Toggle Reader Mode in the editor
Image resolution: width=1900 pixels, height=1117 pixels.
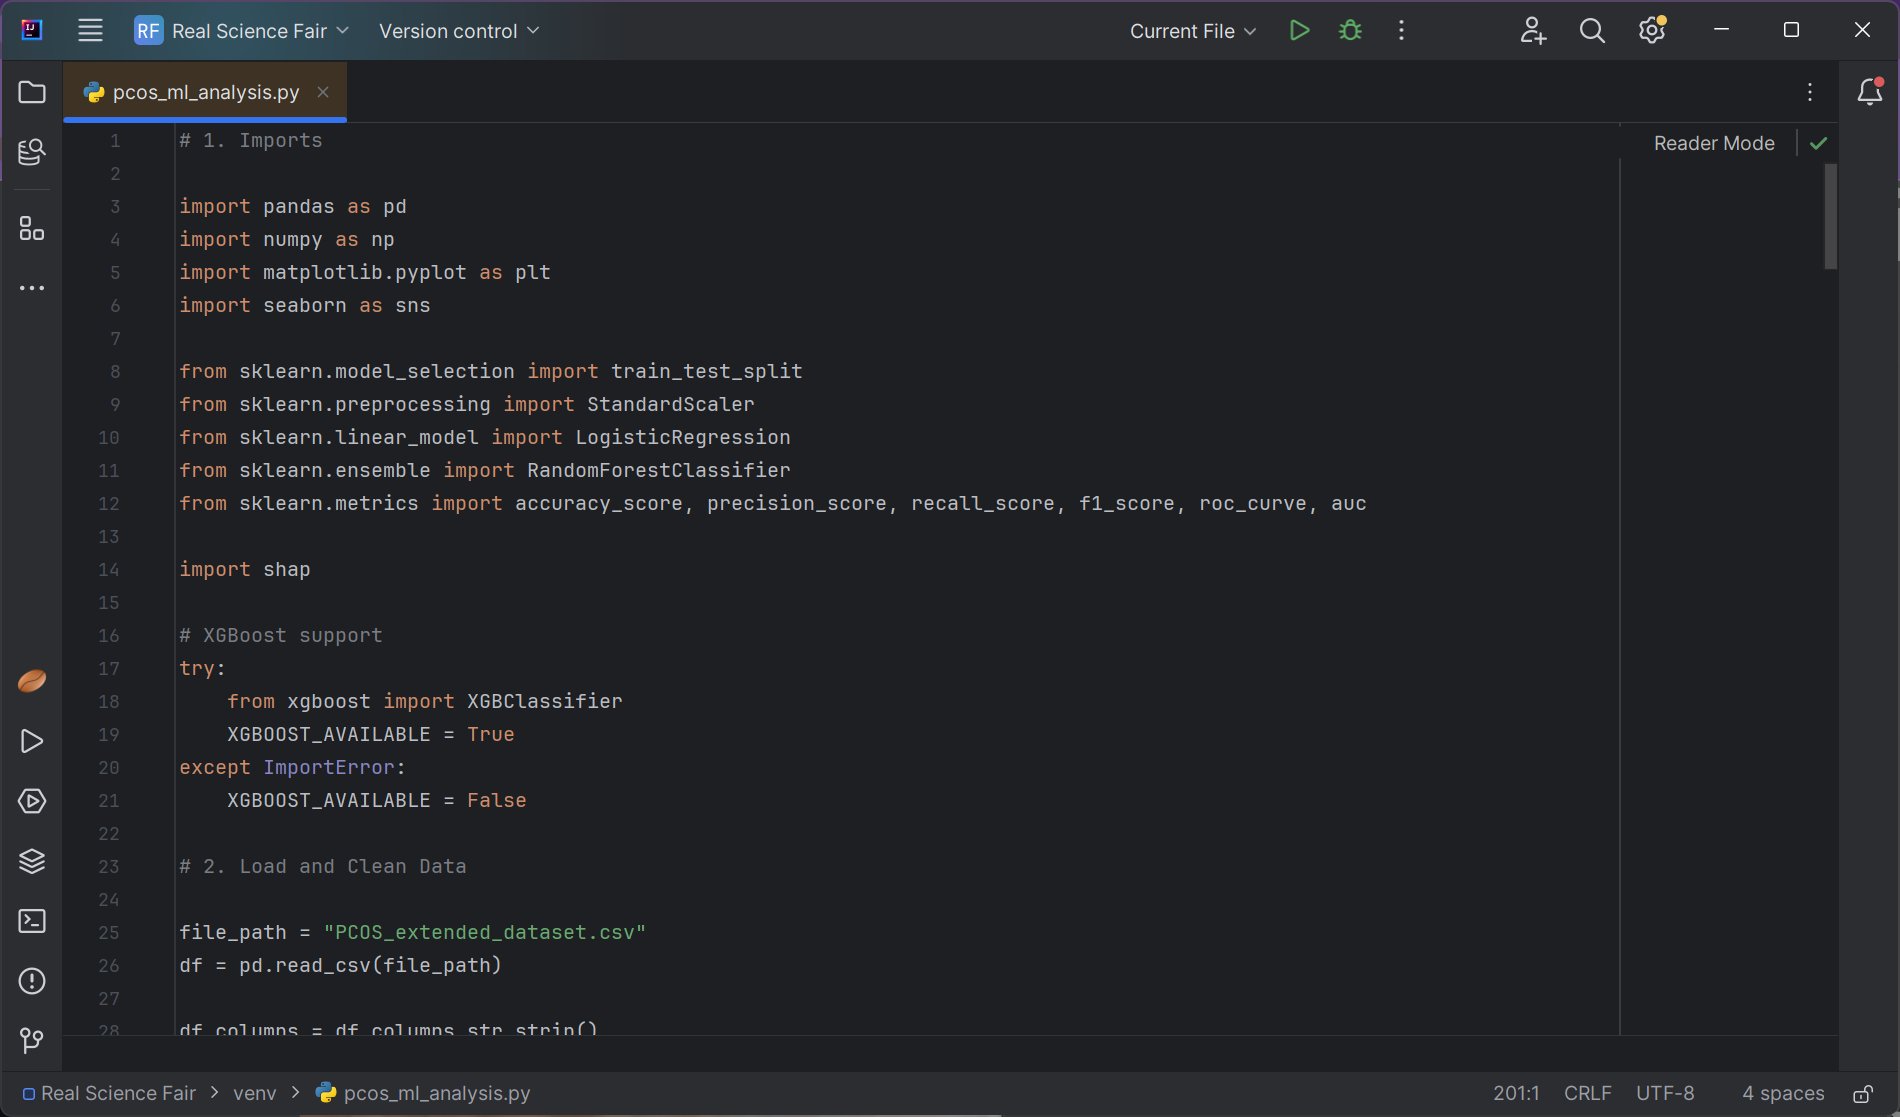coord(1713,143)
